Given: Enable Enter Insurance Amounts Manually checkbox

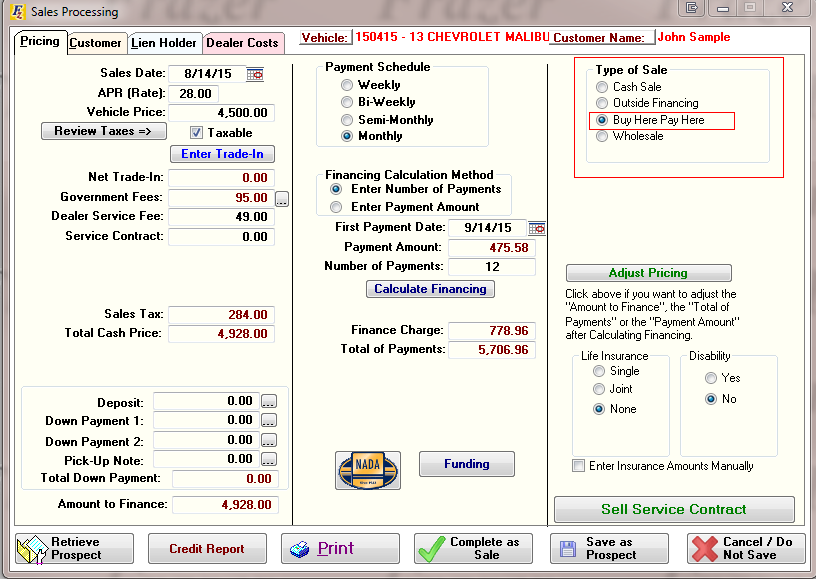Looking at the screenshot, I should pos(578,466).
